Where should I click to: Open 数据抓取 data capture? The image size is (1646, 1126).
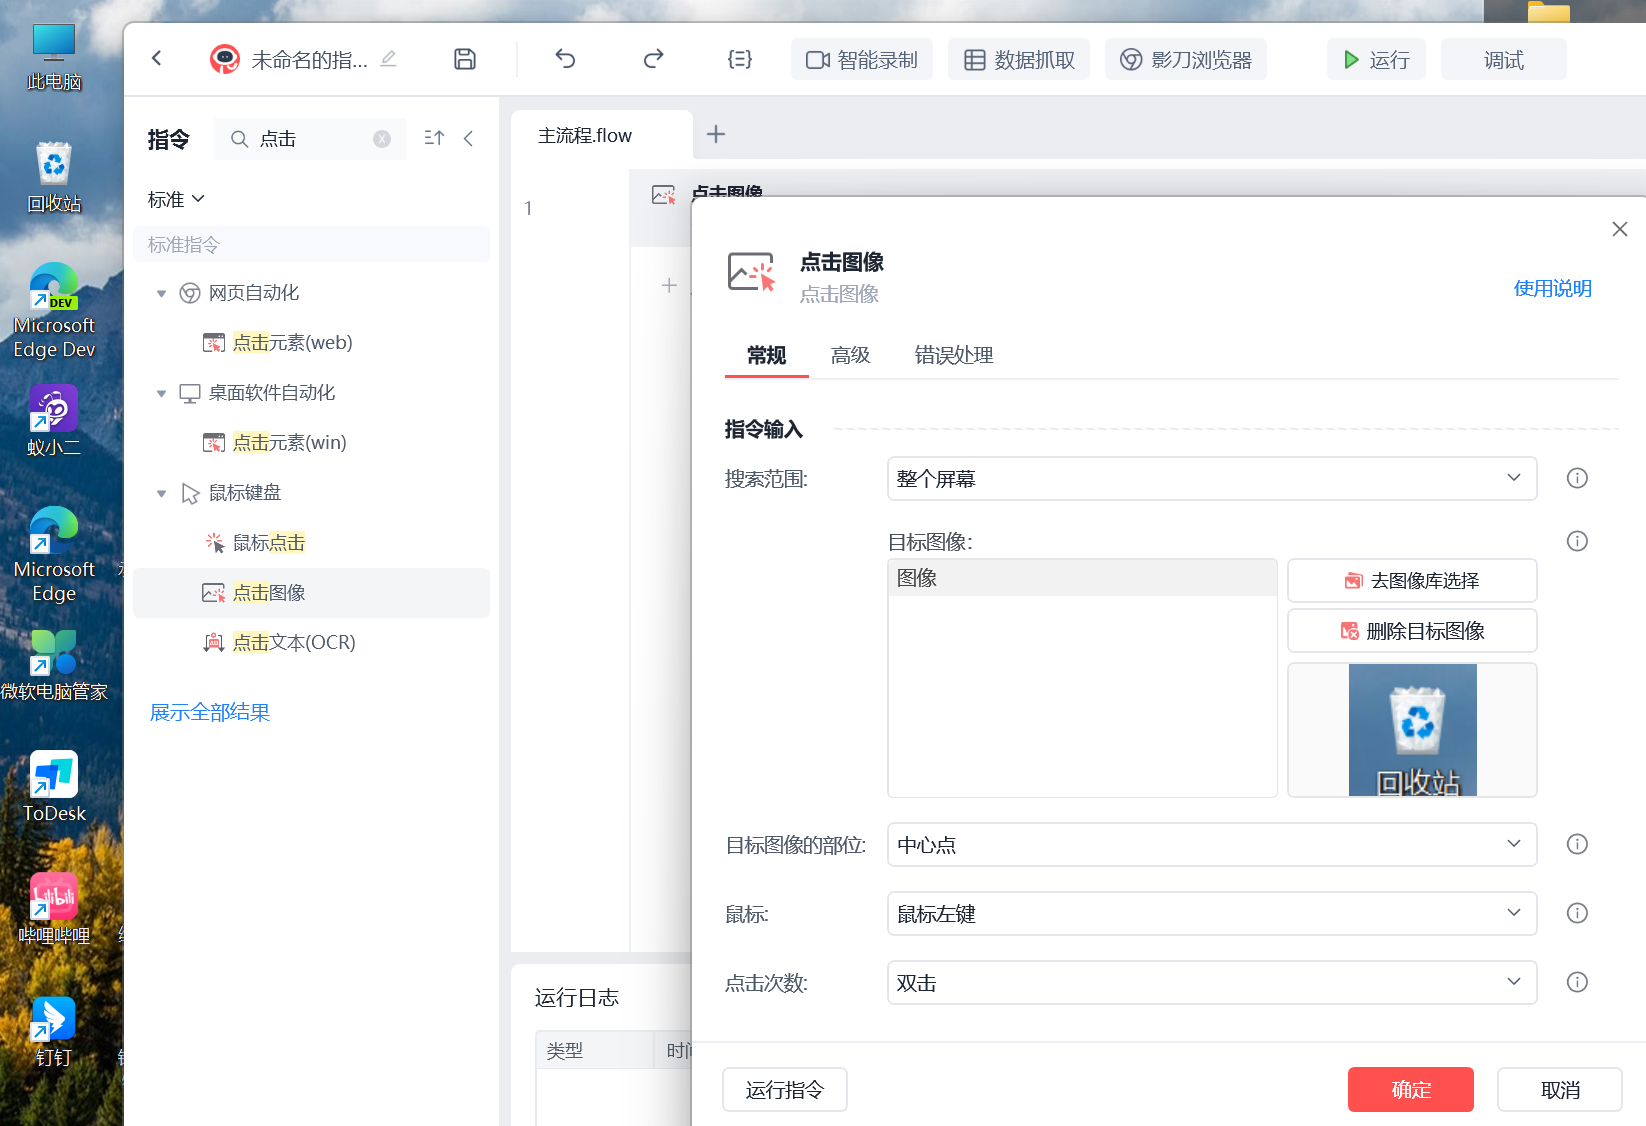click(1019, 60)
